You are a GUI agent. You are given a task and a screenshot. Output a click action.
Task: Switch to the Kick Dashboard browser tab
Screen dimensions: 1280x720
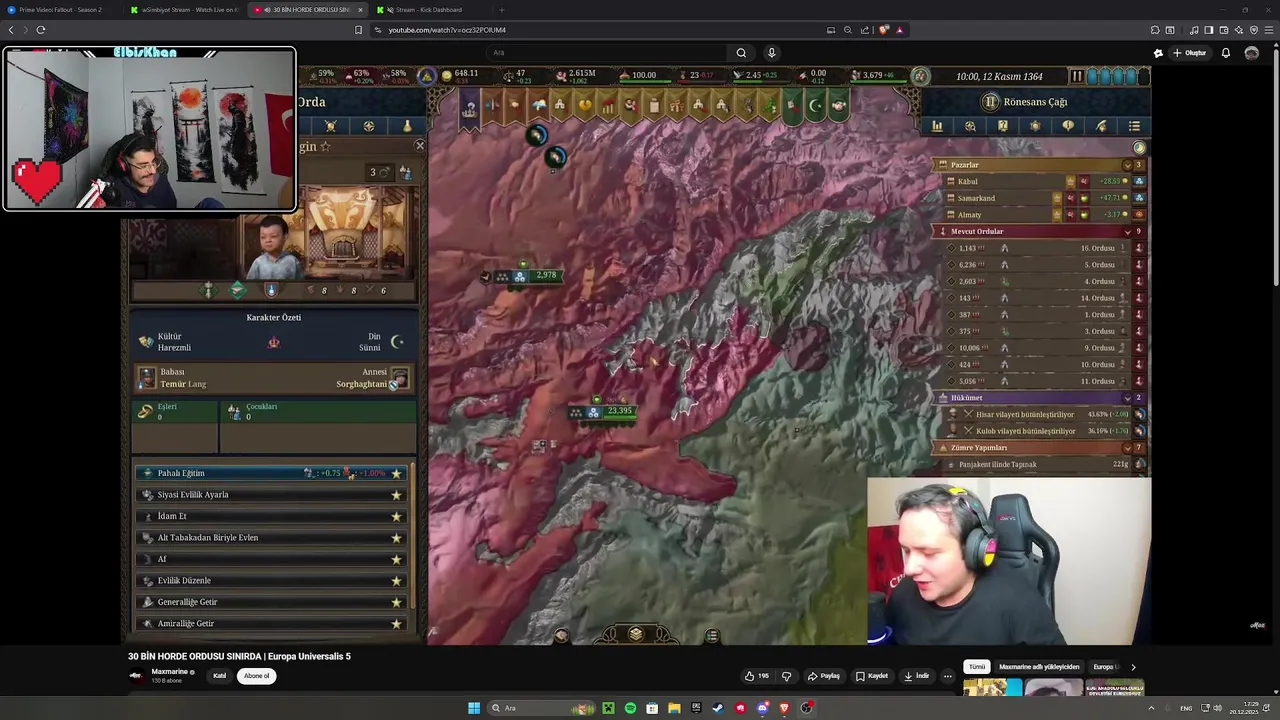(428, 10)
